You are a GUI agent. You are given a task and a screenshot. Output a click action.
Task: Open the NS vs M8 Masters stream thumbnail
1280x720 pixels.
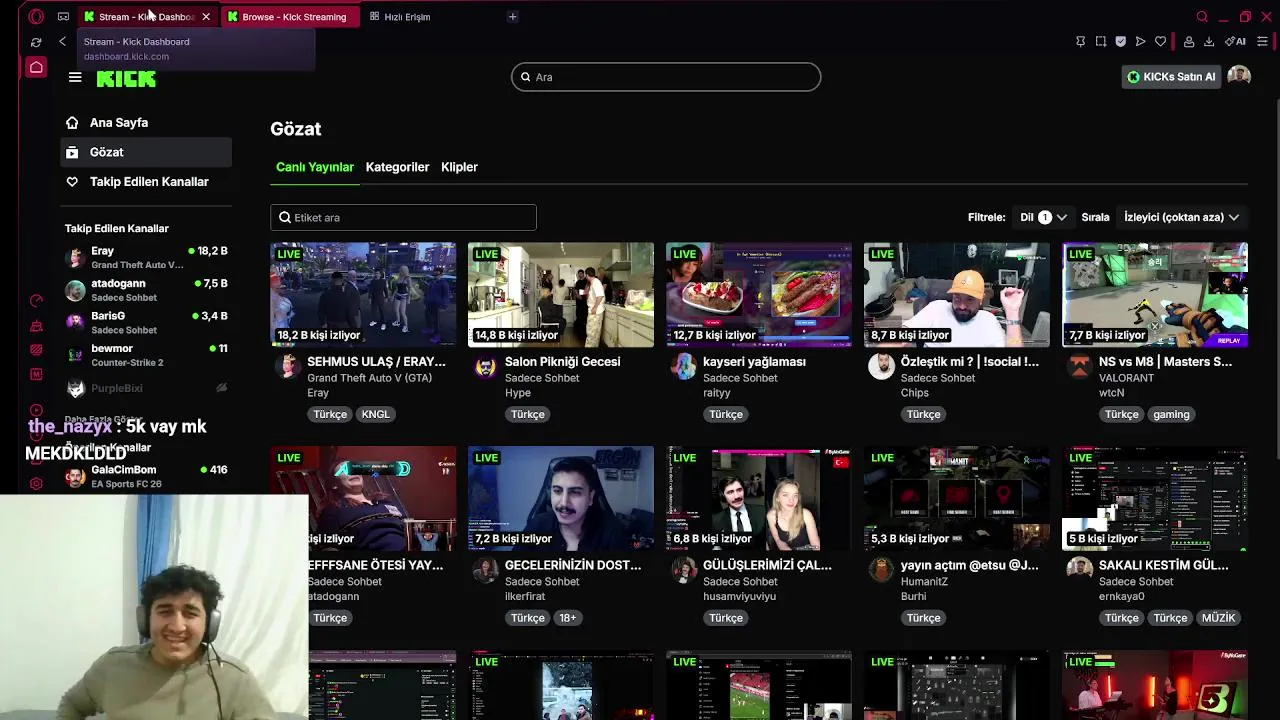coord(1155,295)
